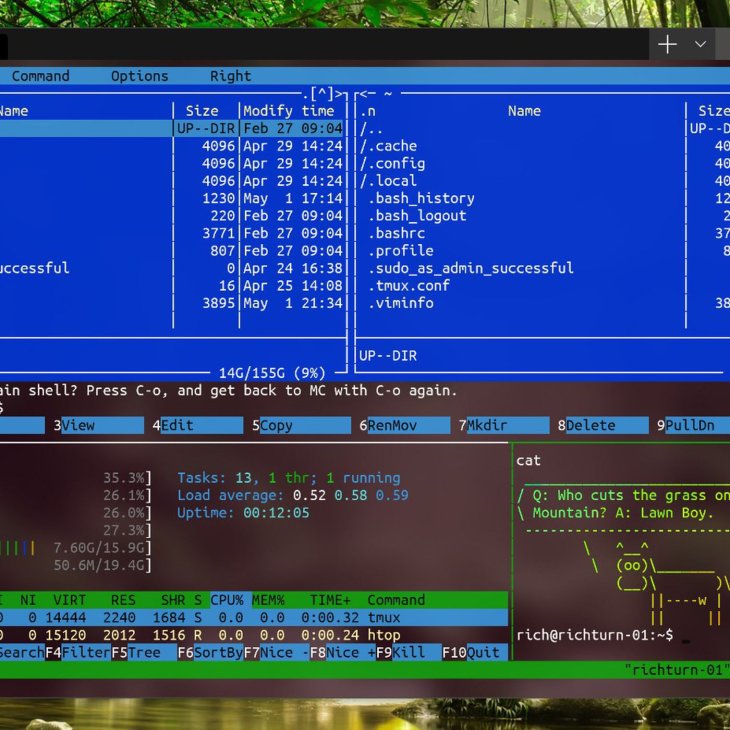Click the Modify time column header
730x730 pixels.
tap(289, 111)
